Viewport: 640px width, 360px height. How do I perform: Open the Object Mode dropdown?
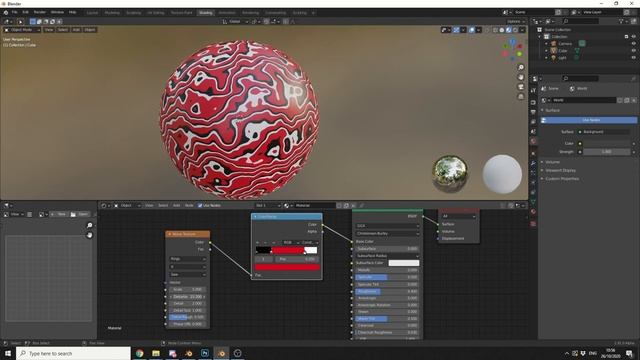click(x=22, y=30)
